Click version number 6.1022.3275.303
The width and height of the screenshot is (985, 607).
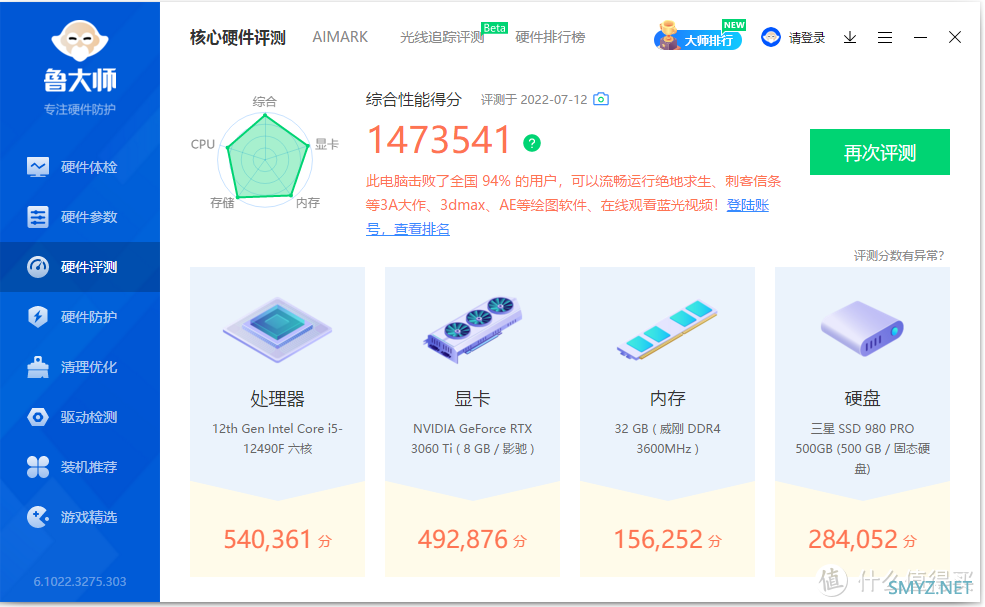click(80, 582)
